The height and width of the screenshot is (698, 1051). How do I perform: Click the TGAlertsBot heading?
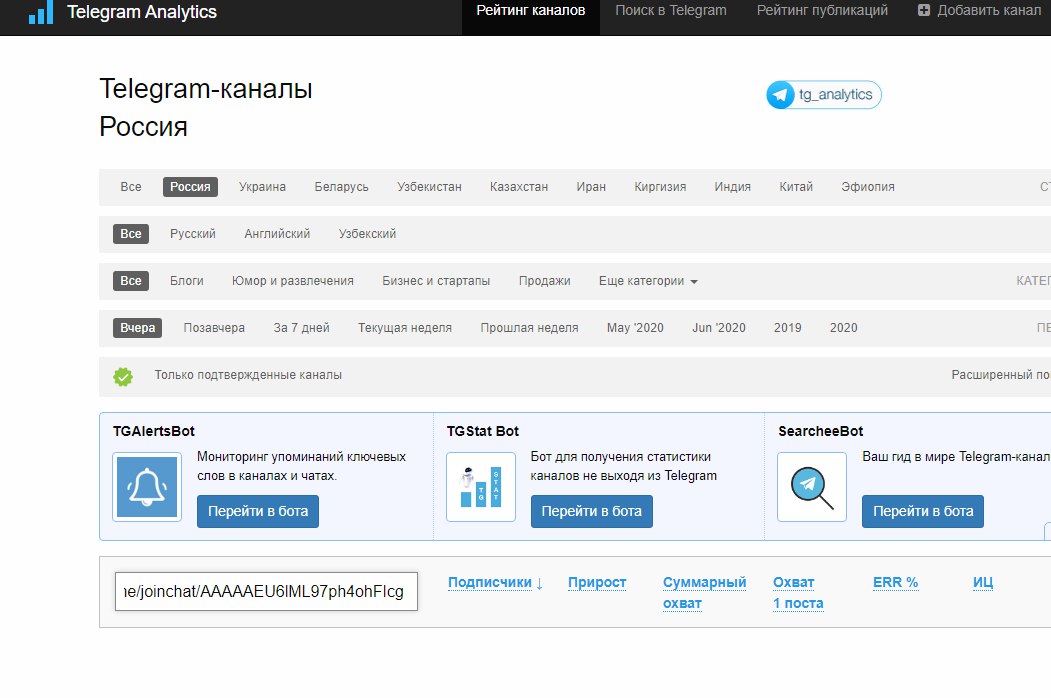coord(153,431)
